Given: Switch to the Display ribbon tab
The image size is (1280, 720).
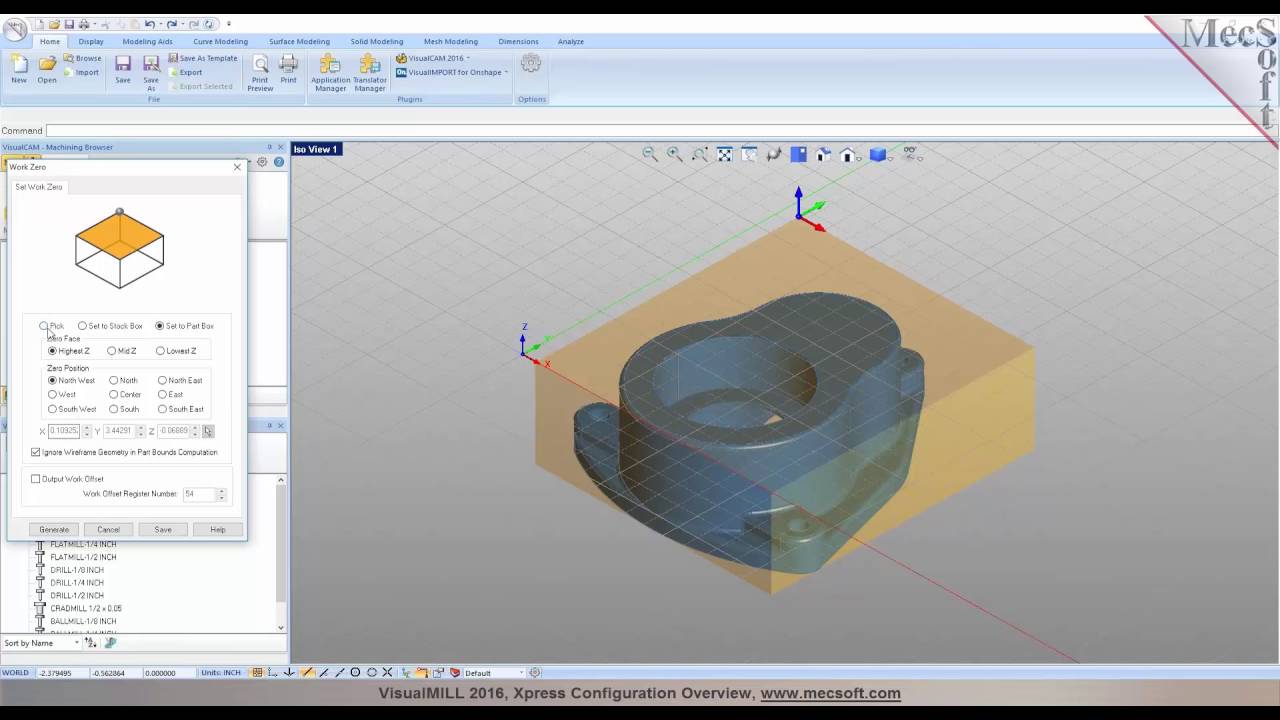Looking at the screenshot, I should point(91,42).
